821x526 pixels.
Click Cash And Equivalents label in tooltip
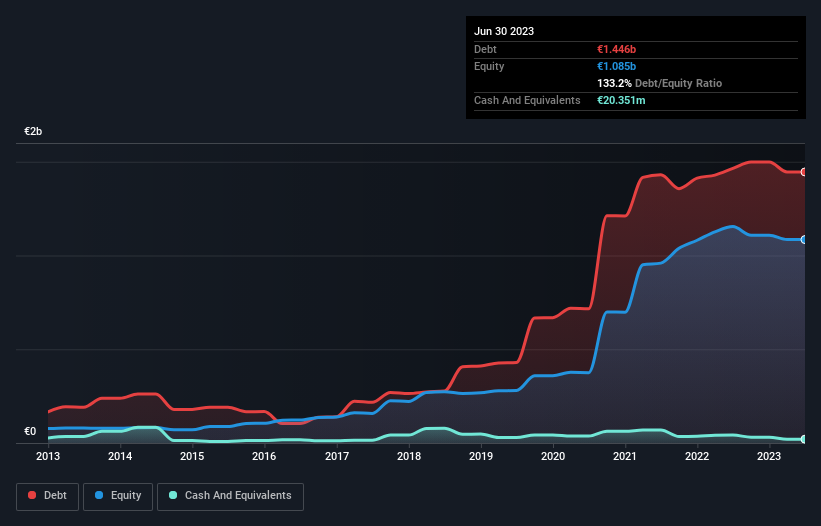point(527,100)
